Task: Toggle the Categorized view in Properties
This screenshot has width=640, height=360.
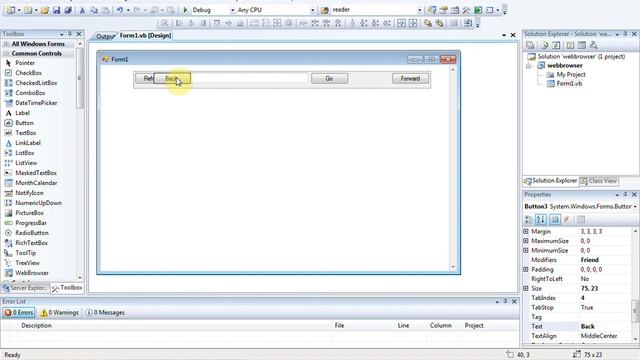Action: point(529,220)
